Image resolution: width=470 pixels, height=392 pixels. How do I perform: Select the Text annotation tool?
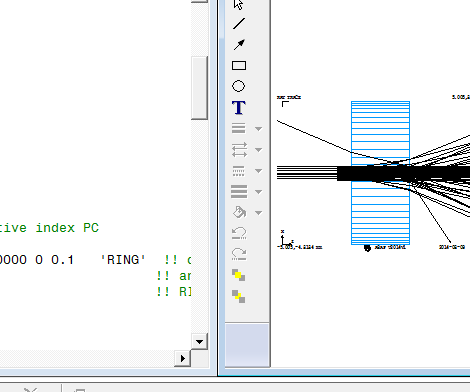(x=239, y=108)
